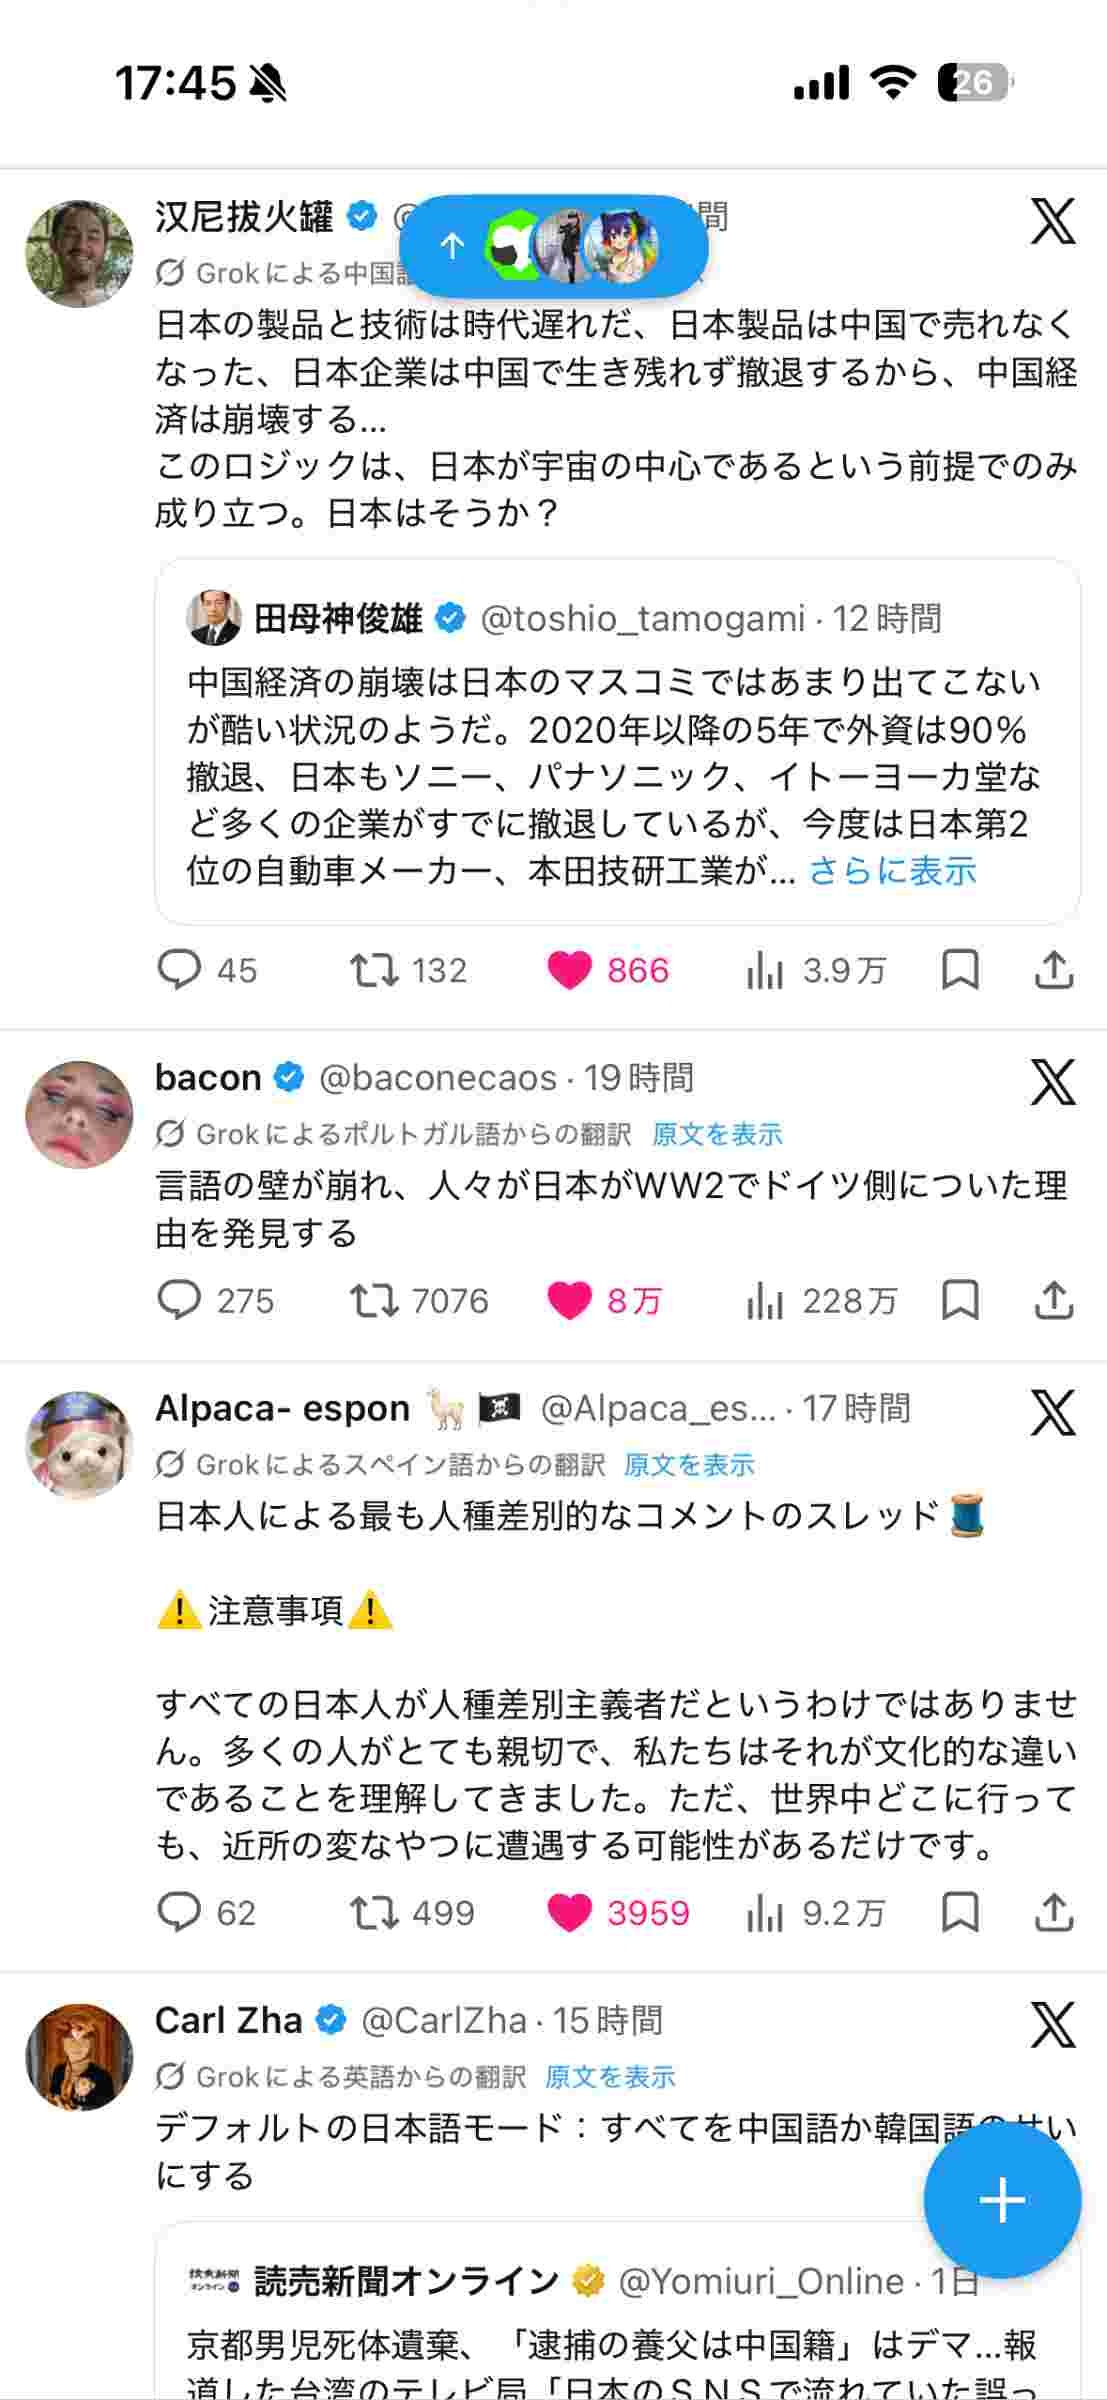This screenshot has height=2400, width=1107.
Task: Tap the new posts pill with arrow
Action: tap(553, 246)
